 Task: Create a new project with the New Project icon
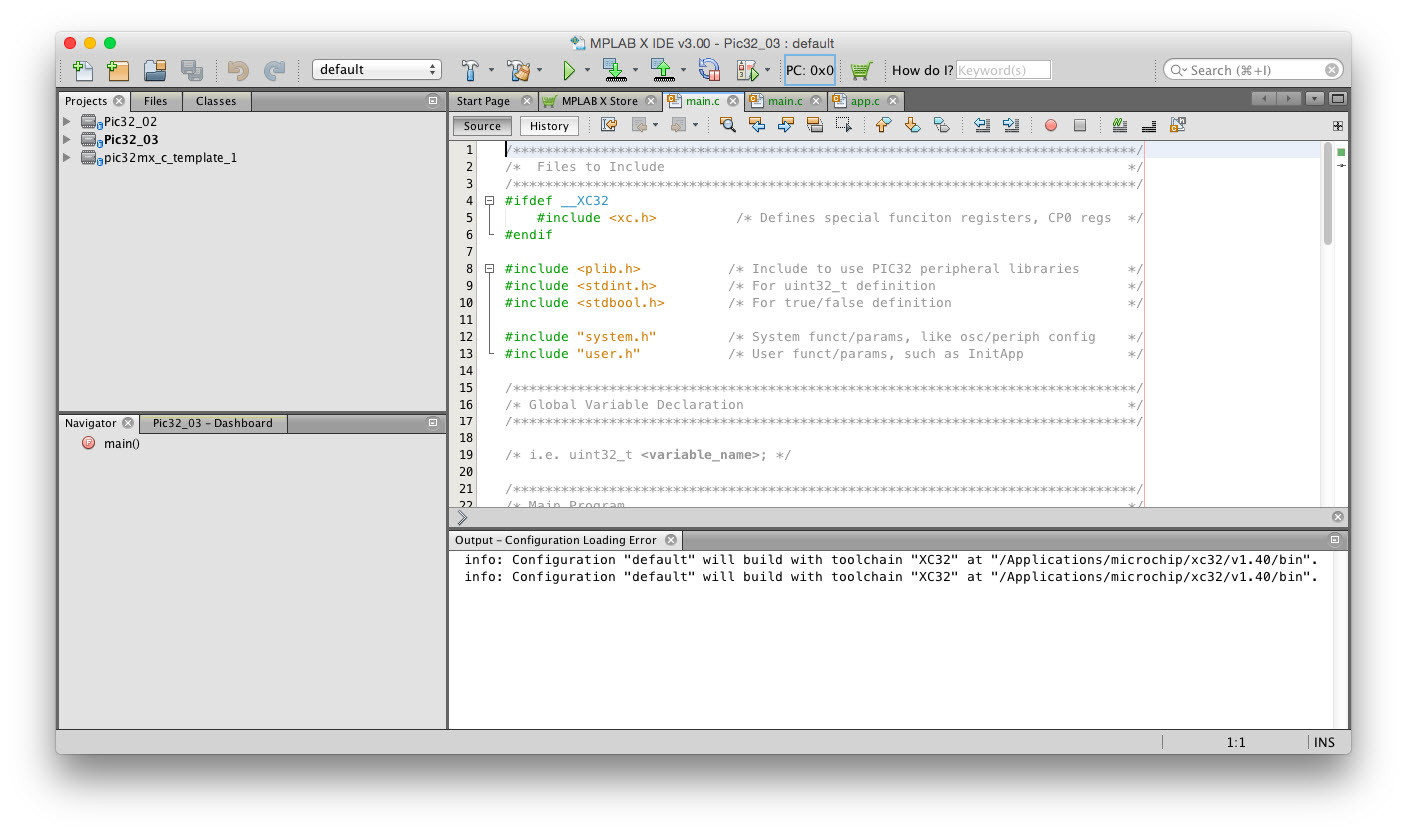pyautogui.click(x=118, y=70)
